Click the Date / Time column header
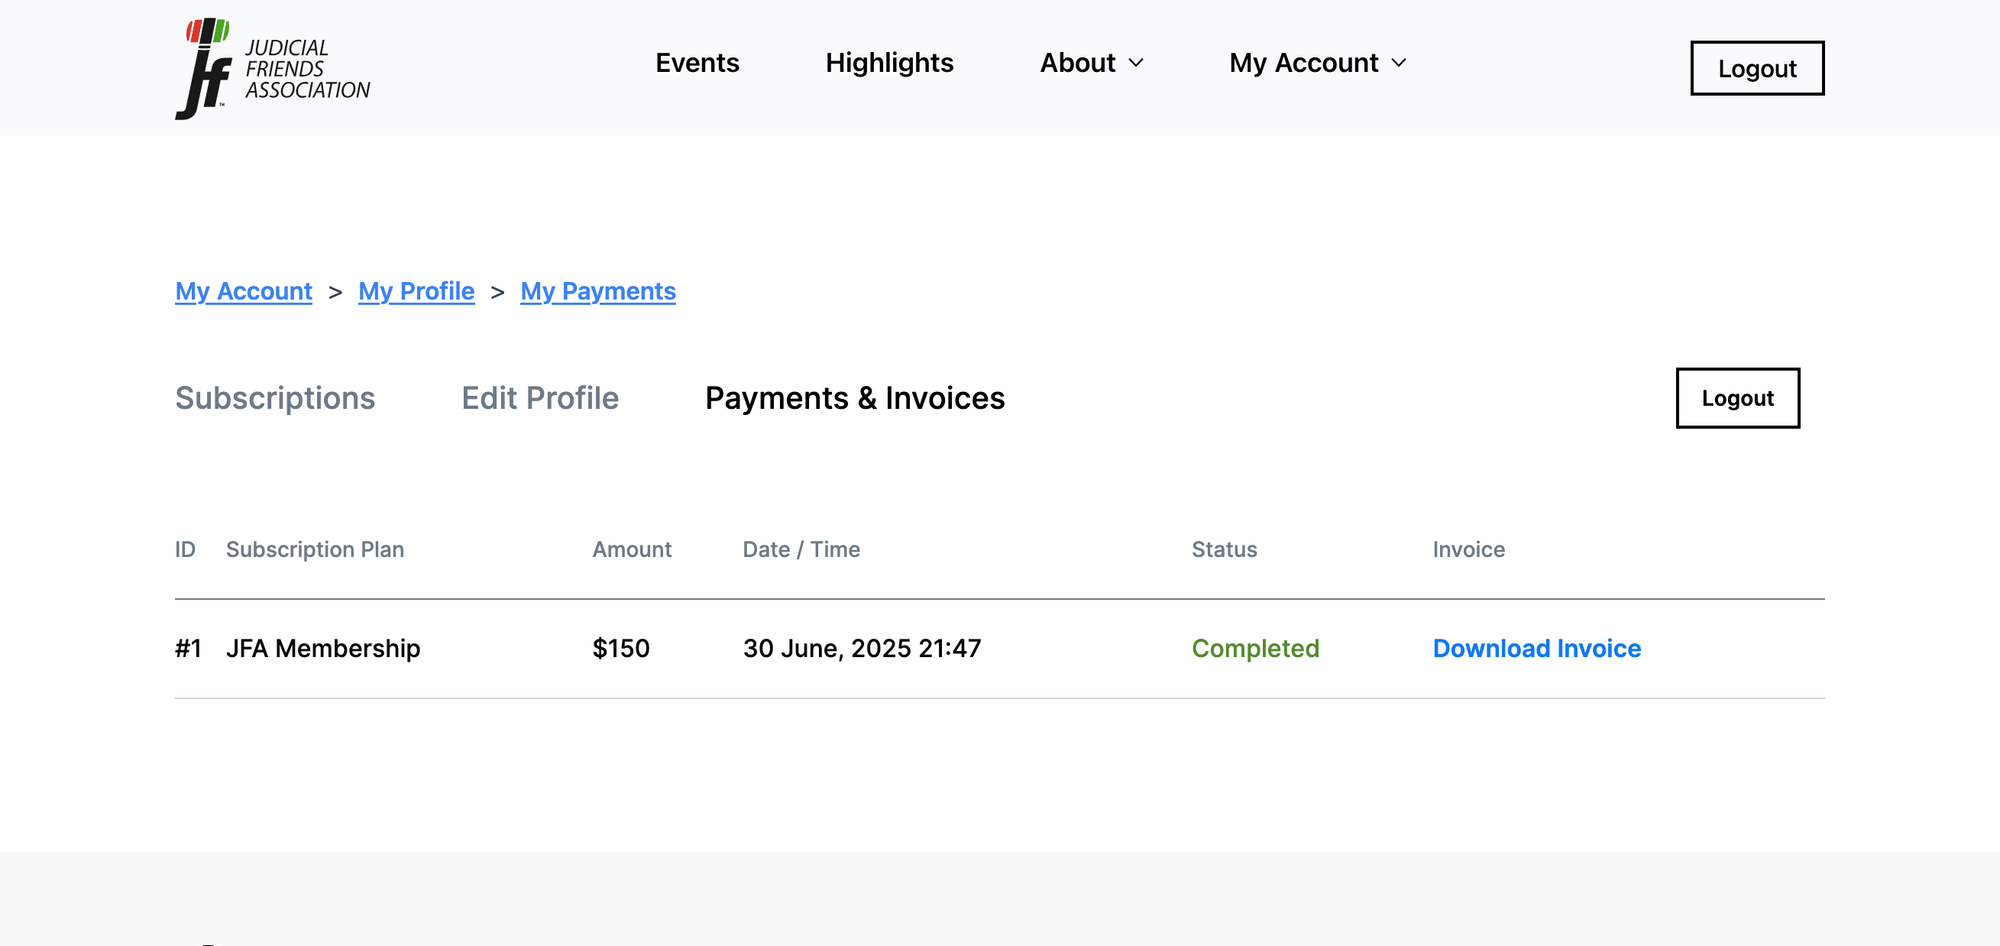 click(801, 550)
